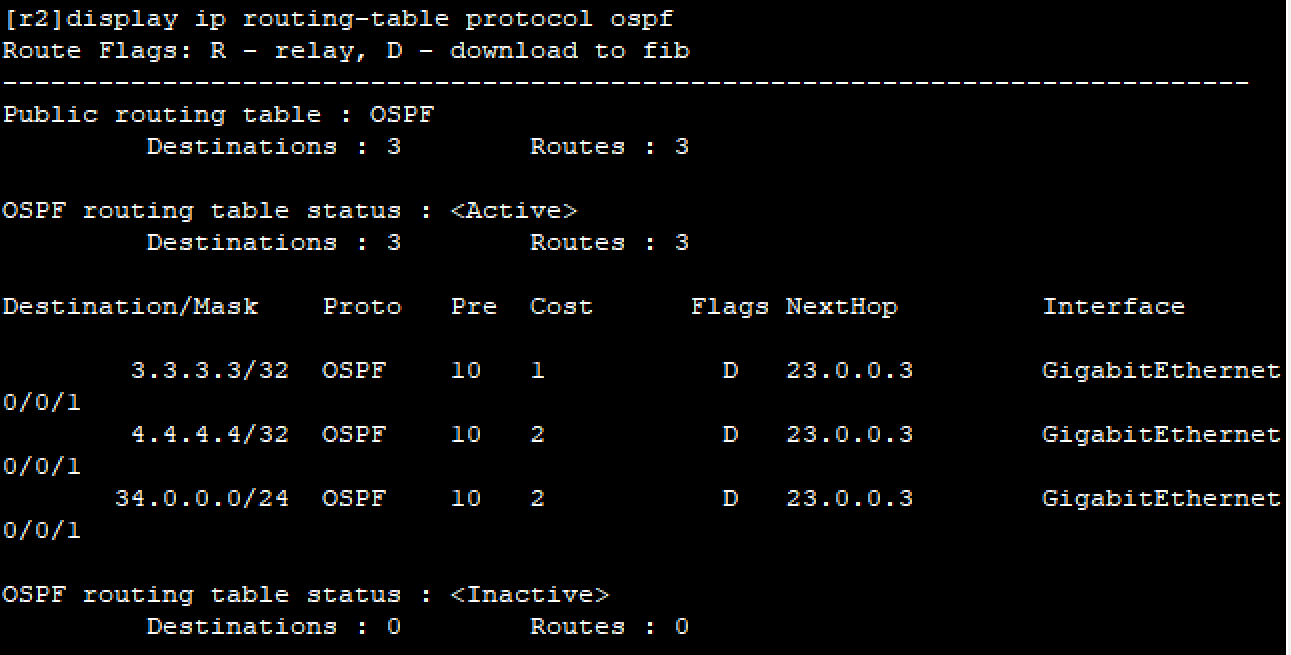Click the Interface column header
Screen dimensions: 1291x655
(1113, 307)
